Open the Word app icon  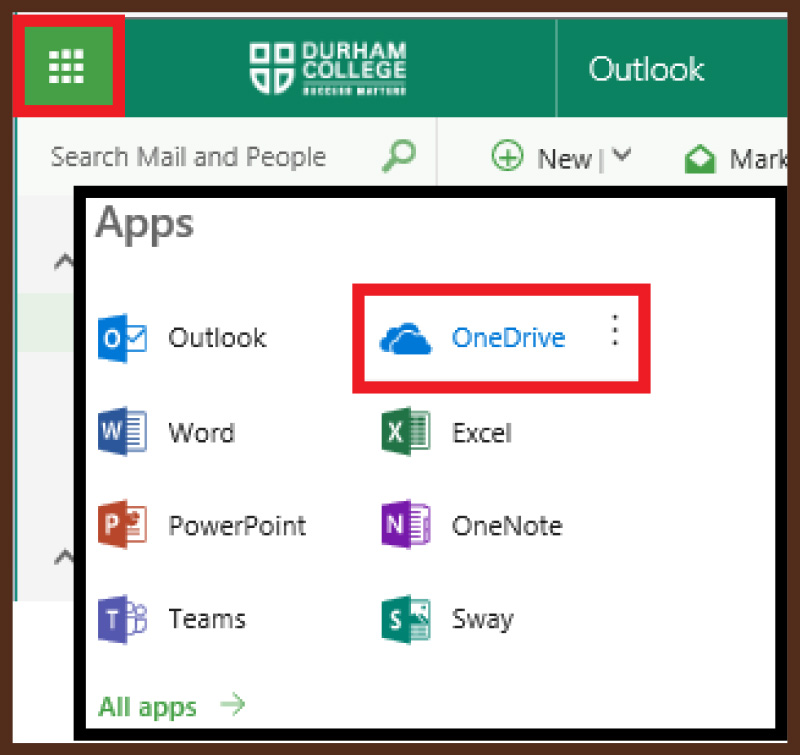[x=123, y=432]
